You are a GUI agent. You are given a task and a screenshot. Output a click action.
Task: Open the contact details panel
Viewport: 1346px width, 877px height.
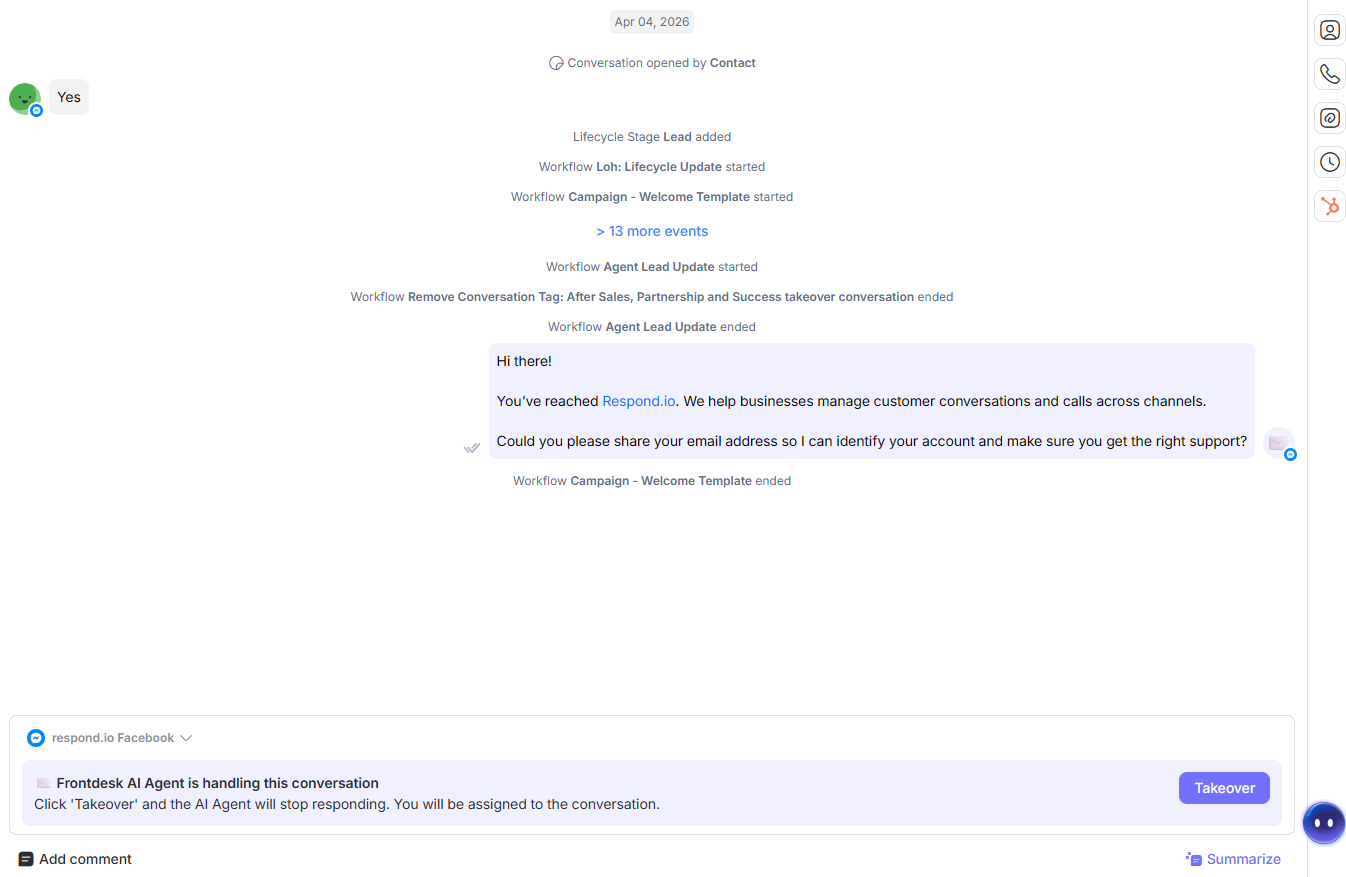1329,29
